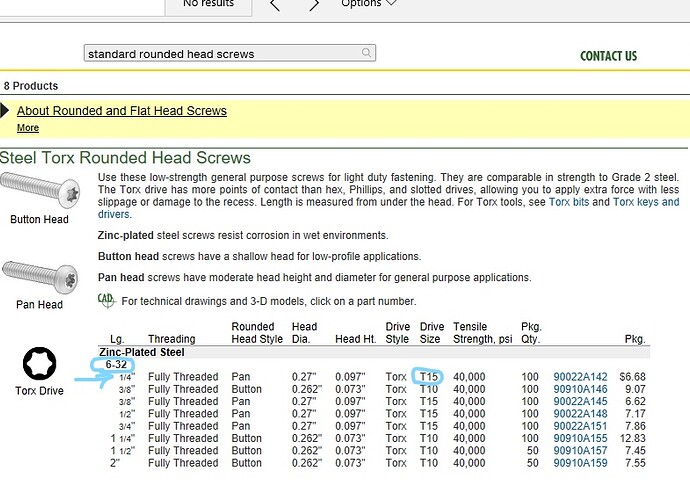
Task: Open part number 90910A155
Action: [x=580, y=438]
